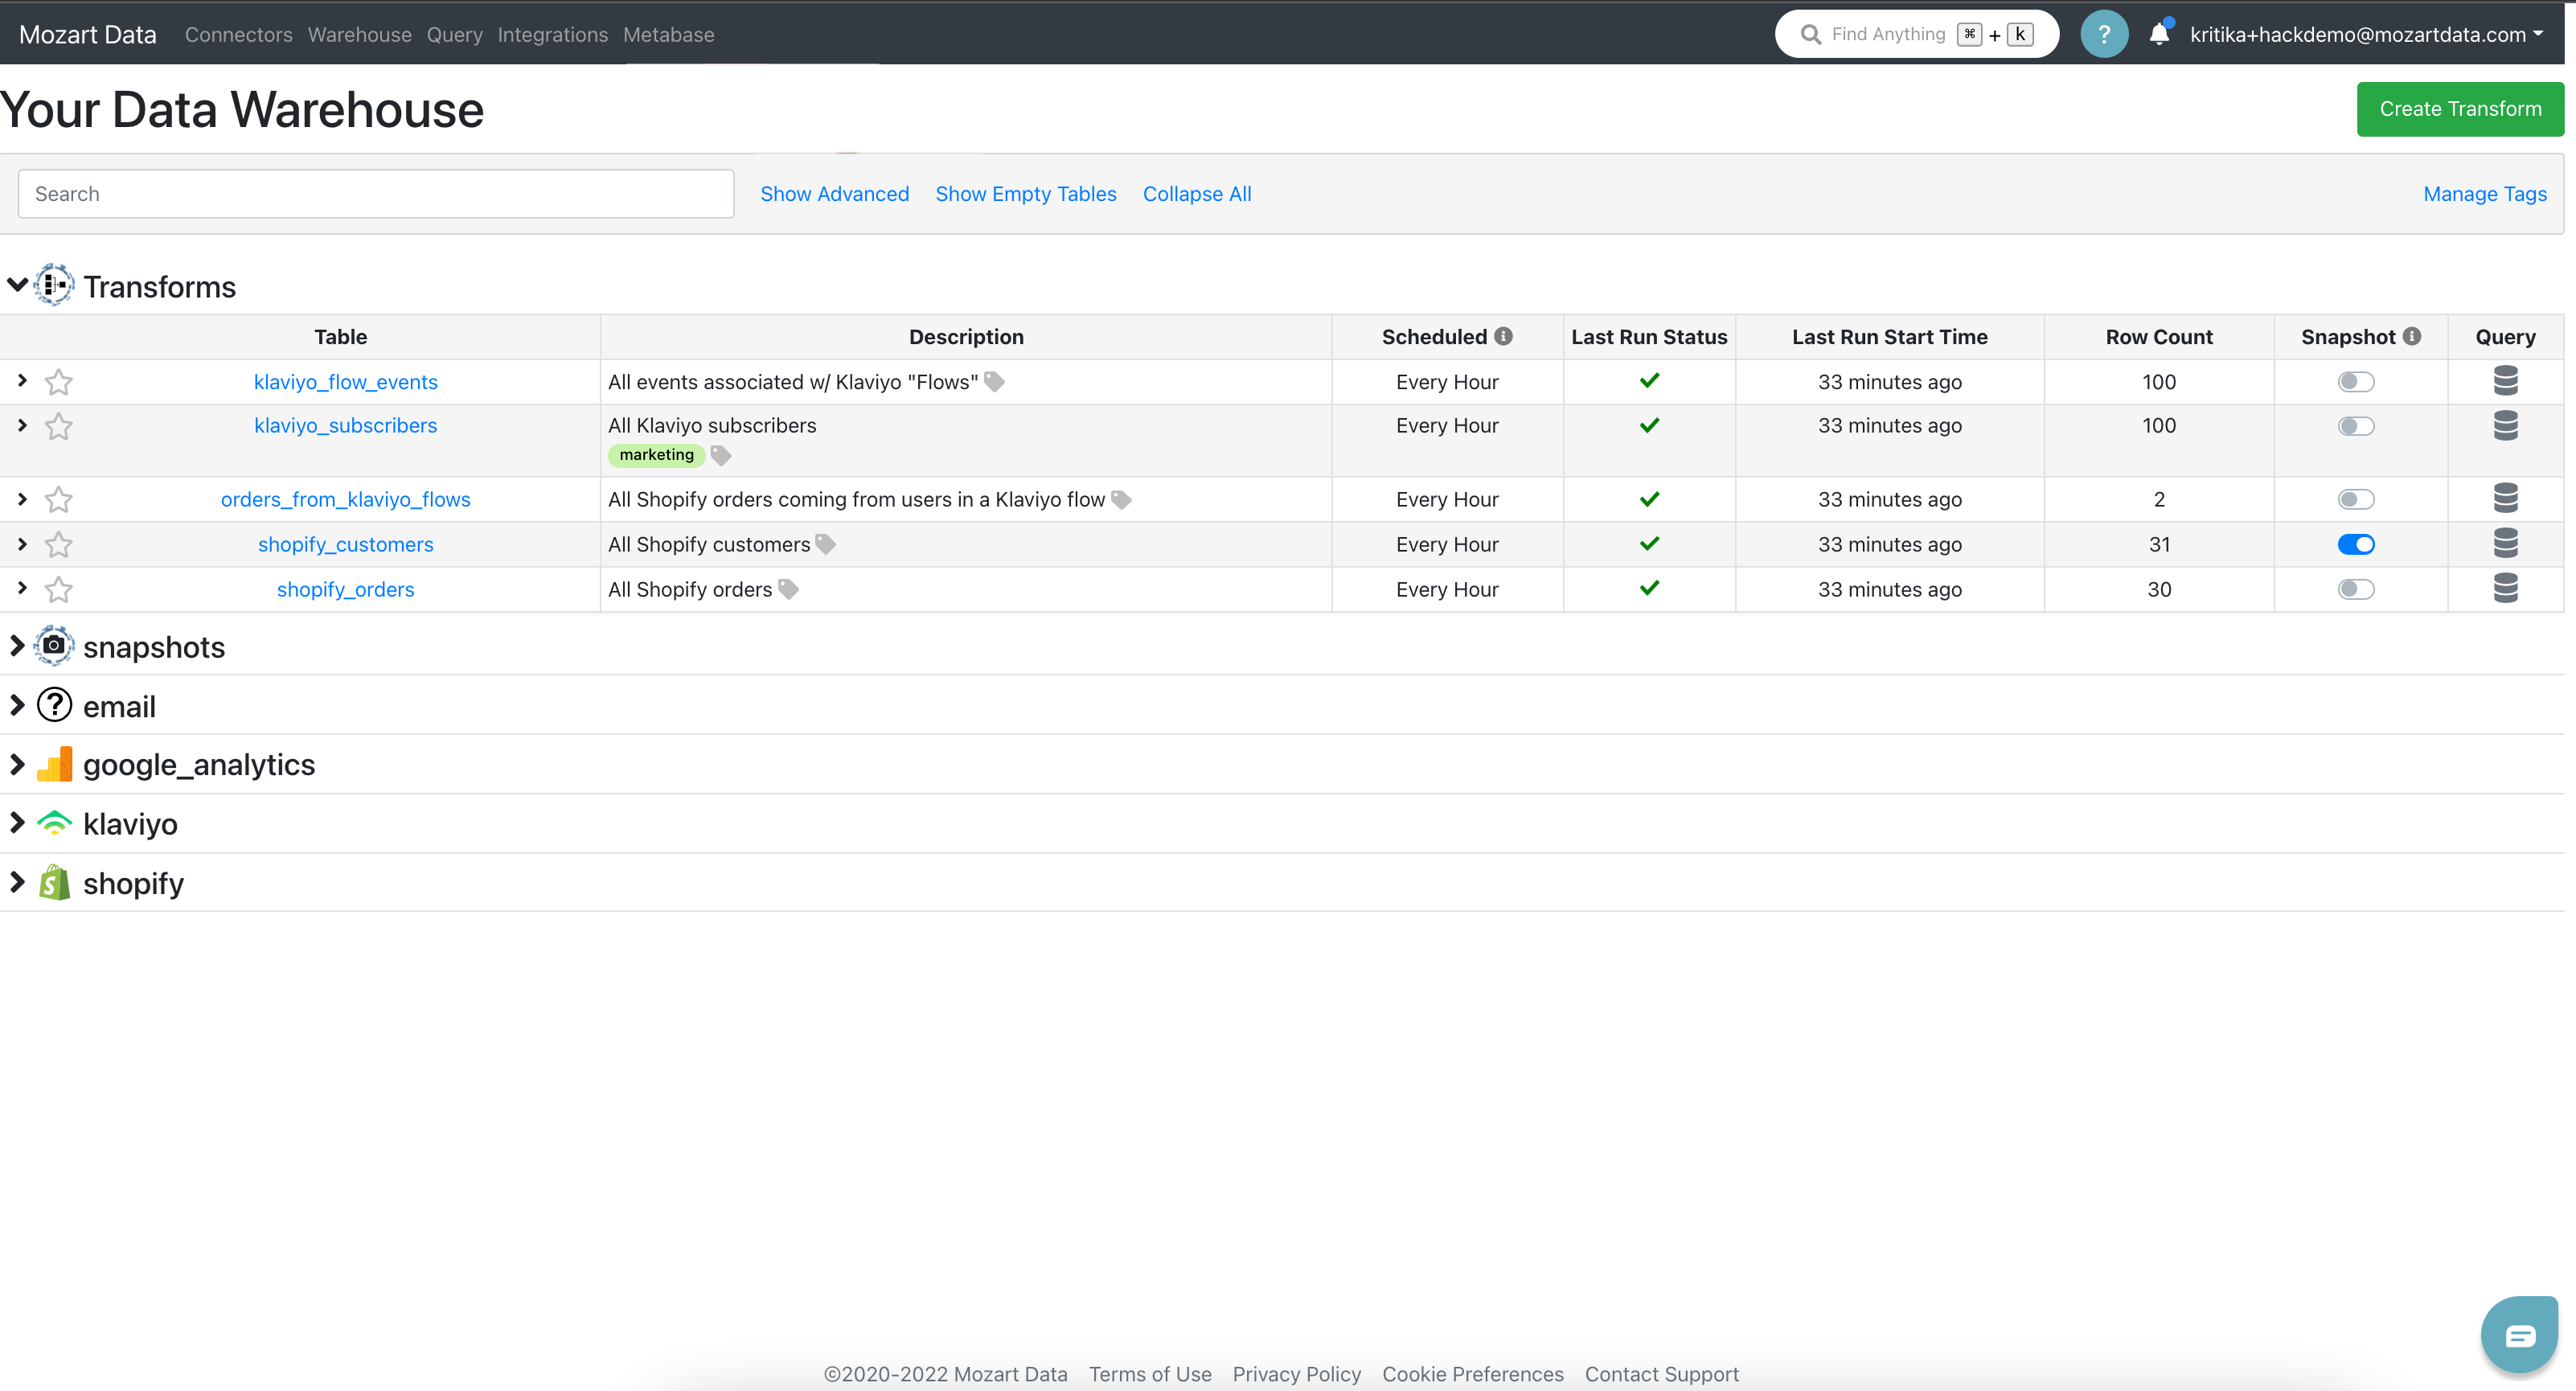Open the Metabase menu
The height and width of the screenshot is (1391, 2576).
click(x=668, y=34)
